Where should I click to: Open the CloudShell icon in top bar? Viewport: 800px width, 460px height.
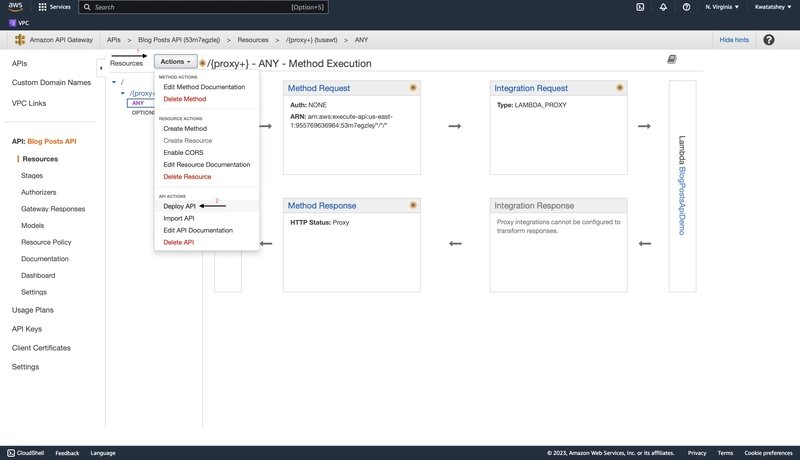coord(640,7)
